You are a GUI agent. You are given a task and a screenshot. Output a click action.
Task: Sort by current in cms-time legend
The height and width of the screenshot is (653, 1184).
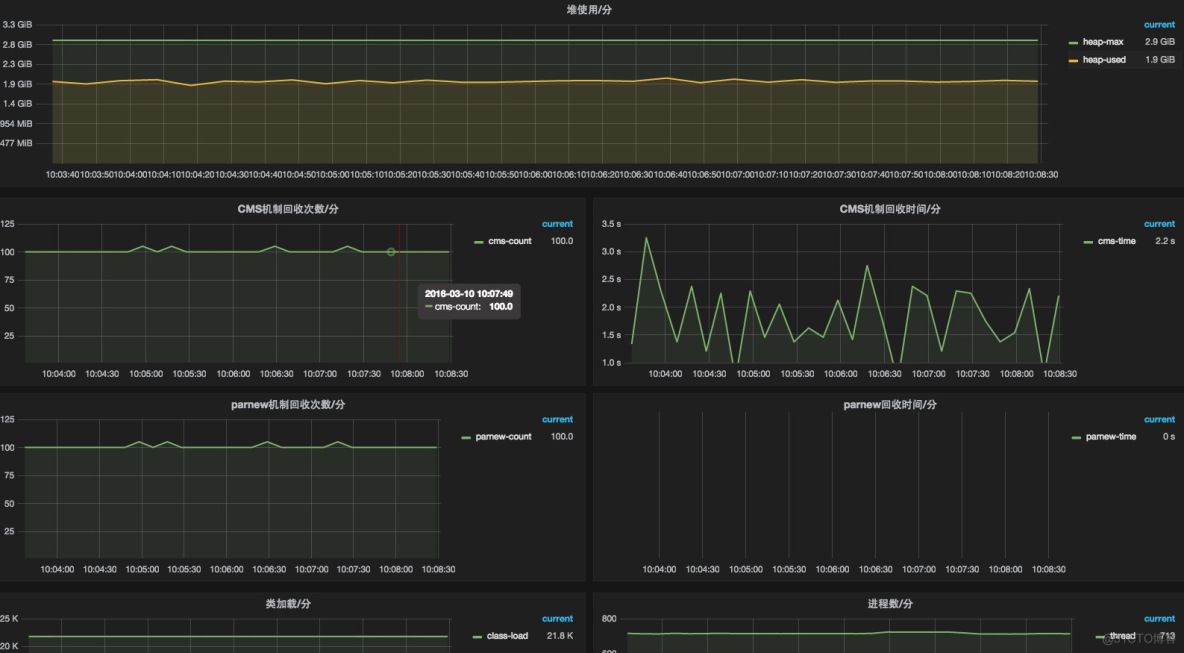[1159, 224]
